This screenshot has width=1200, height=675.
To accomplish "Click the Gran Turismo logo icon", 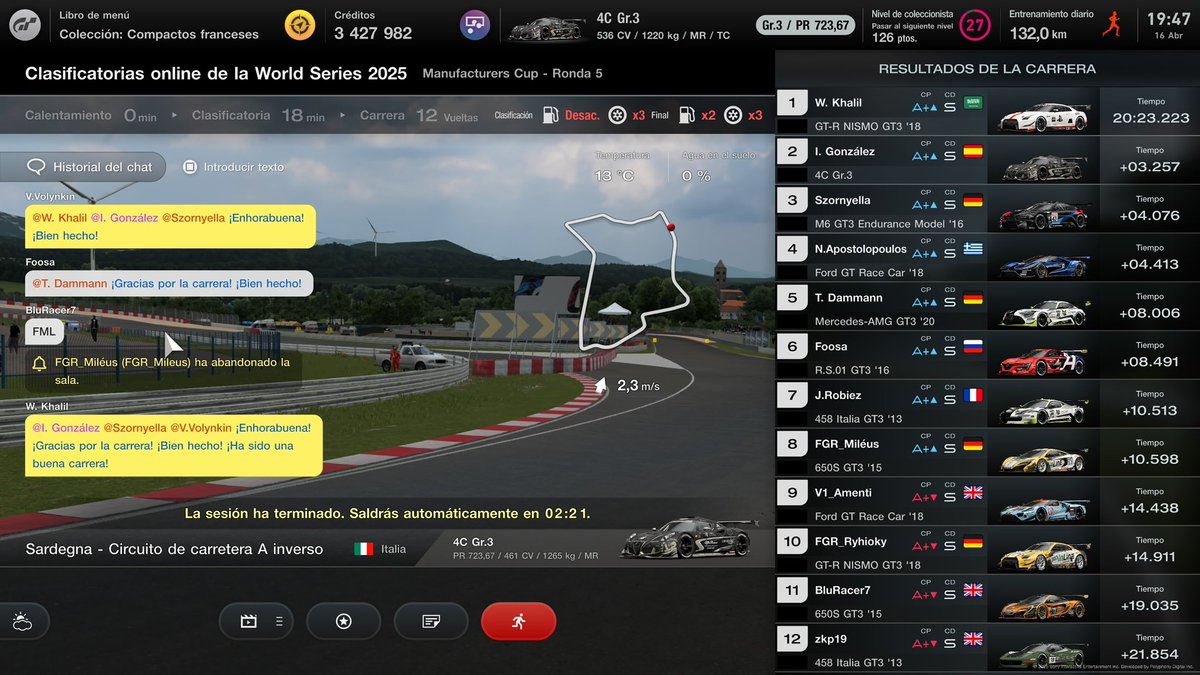I will coord(27,25).
